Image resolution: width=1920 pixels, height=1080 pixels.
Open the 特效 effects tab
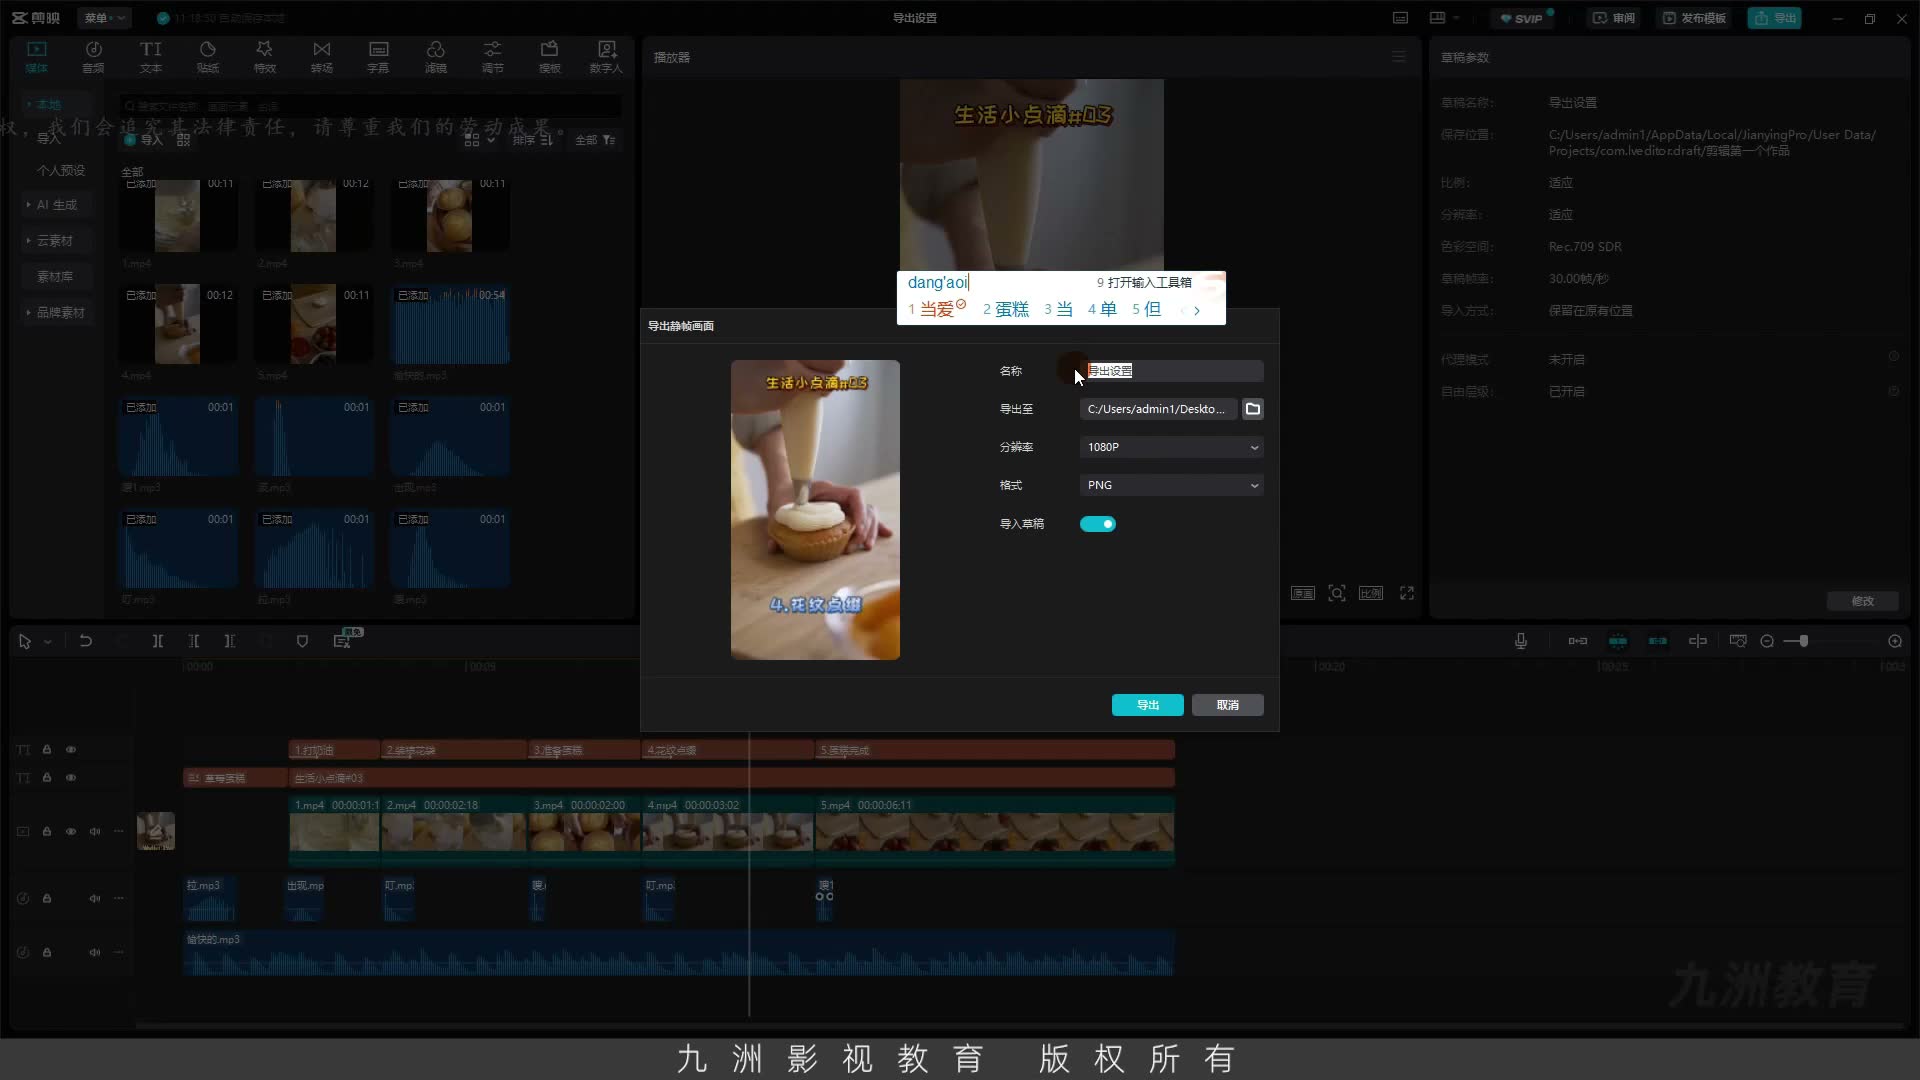(264, 57)
